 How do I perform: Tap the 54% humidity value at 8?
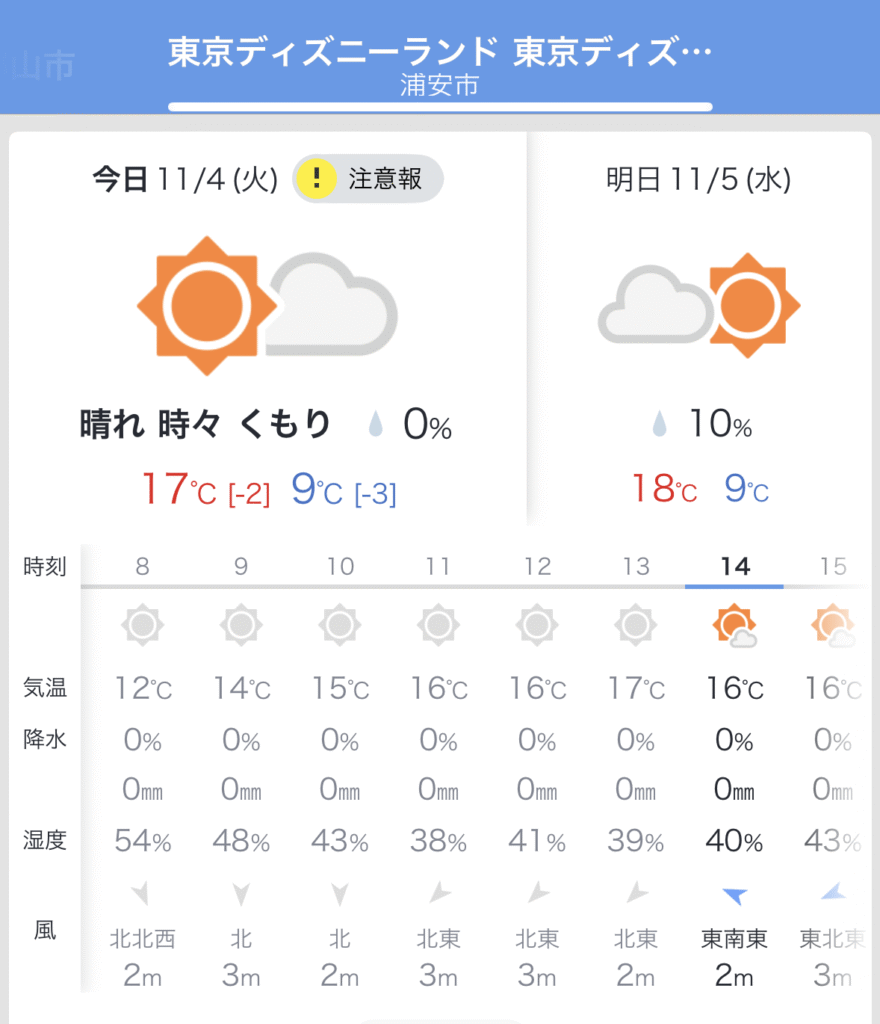click(x=143, y=841)
